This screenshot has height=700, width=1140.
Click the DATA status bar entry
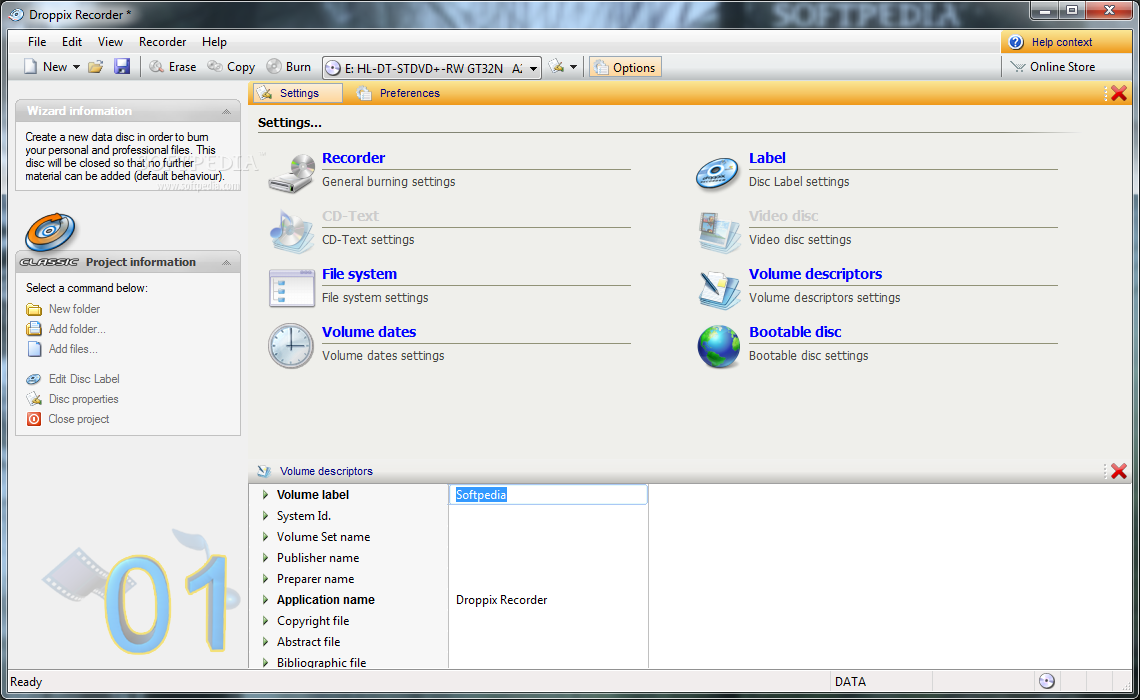[x=851, y=682]
